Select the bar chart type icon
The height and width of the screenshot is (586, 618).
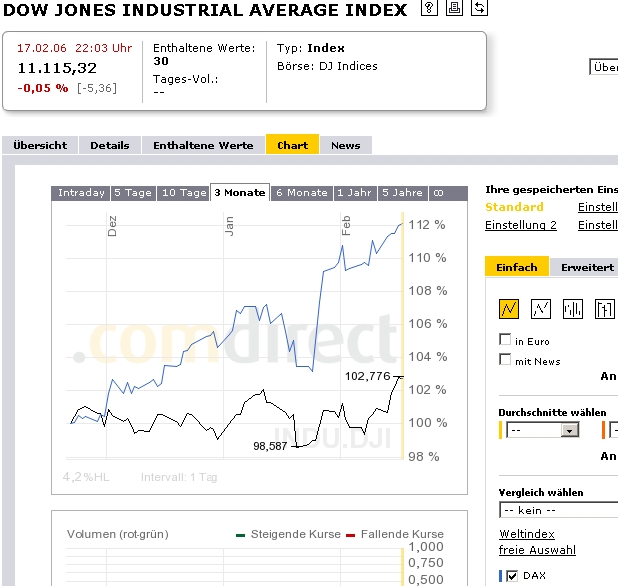click(x=573, y=308)
